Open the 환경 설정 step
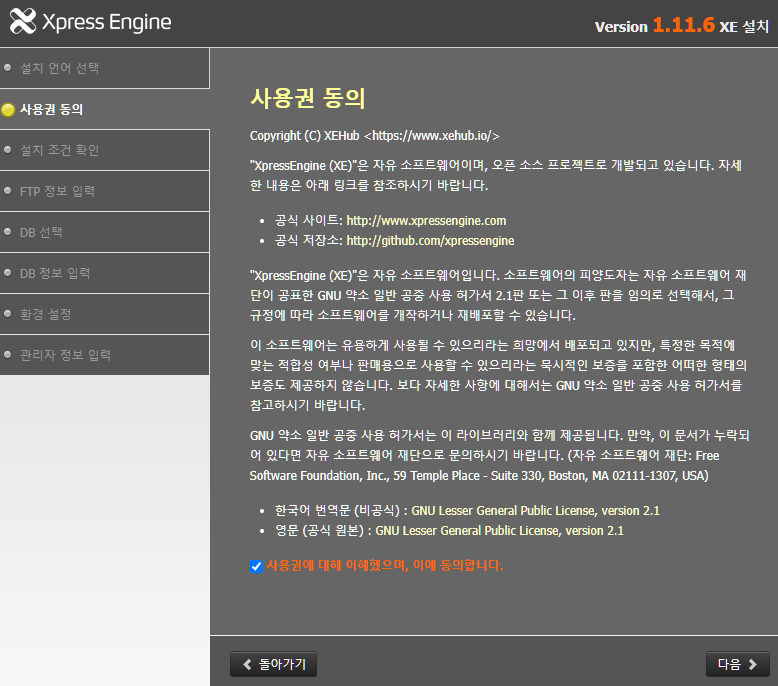The width and height of the screenshot is (778, 686). click(104, 314)
